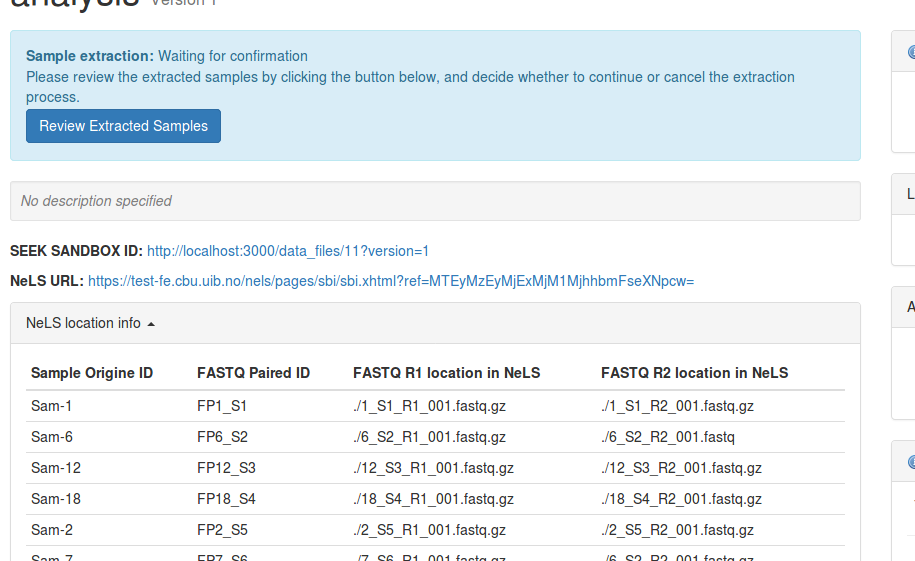The image size is (915, 561).
Task: Select the FP12_S3 paired ID cell
Action: coord(226,468)
